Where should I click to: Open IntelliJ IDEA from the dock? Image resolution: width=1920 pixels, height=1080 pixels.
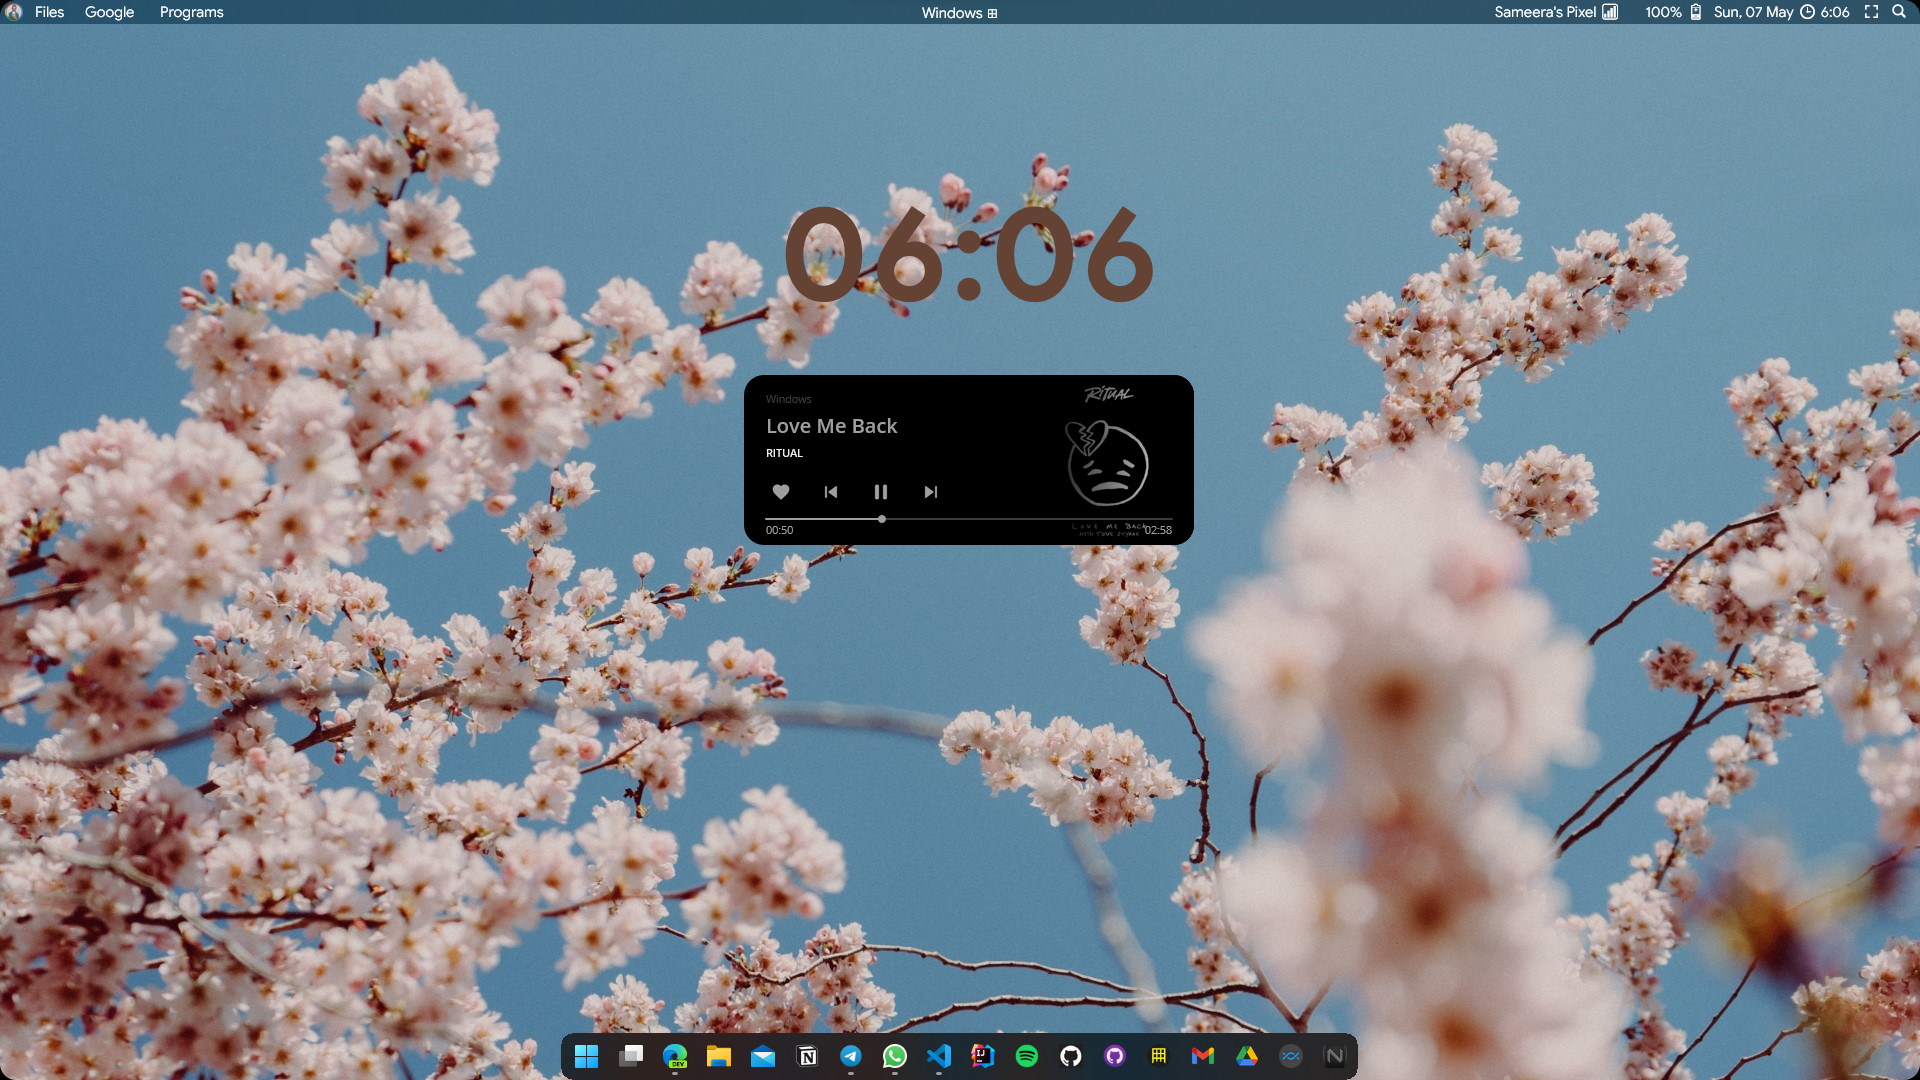982,1056
